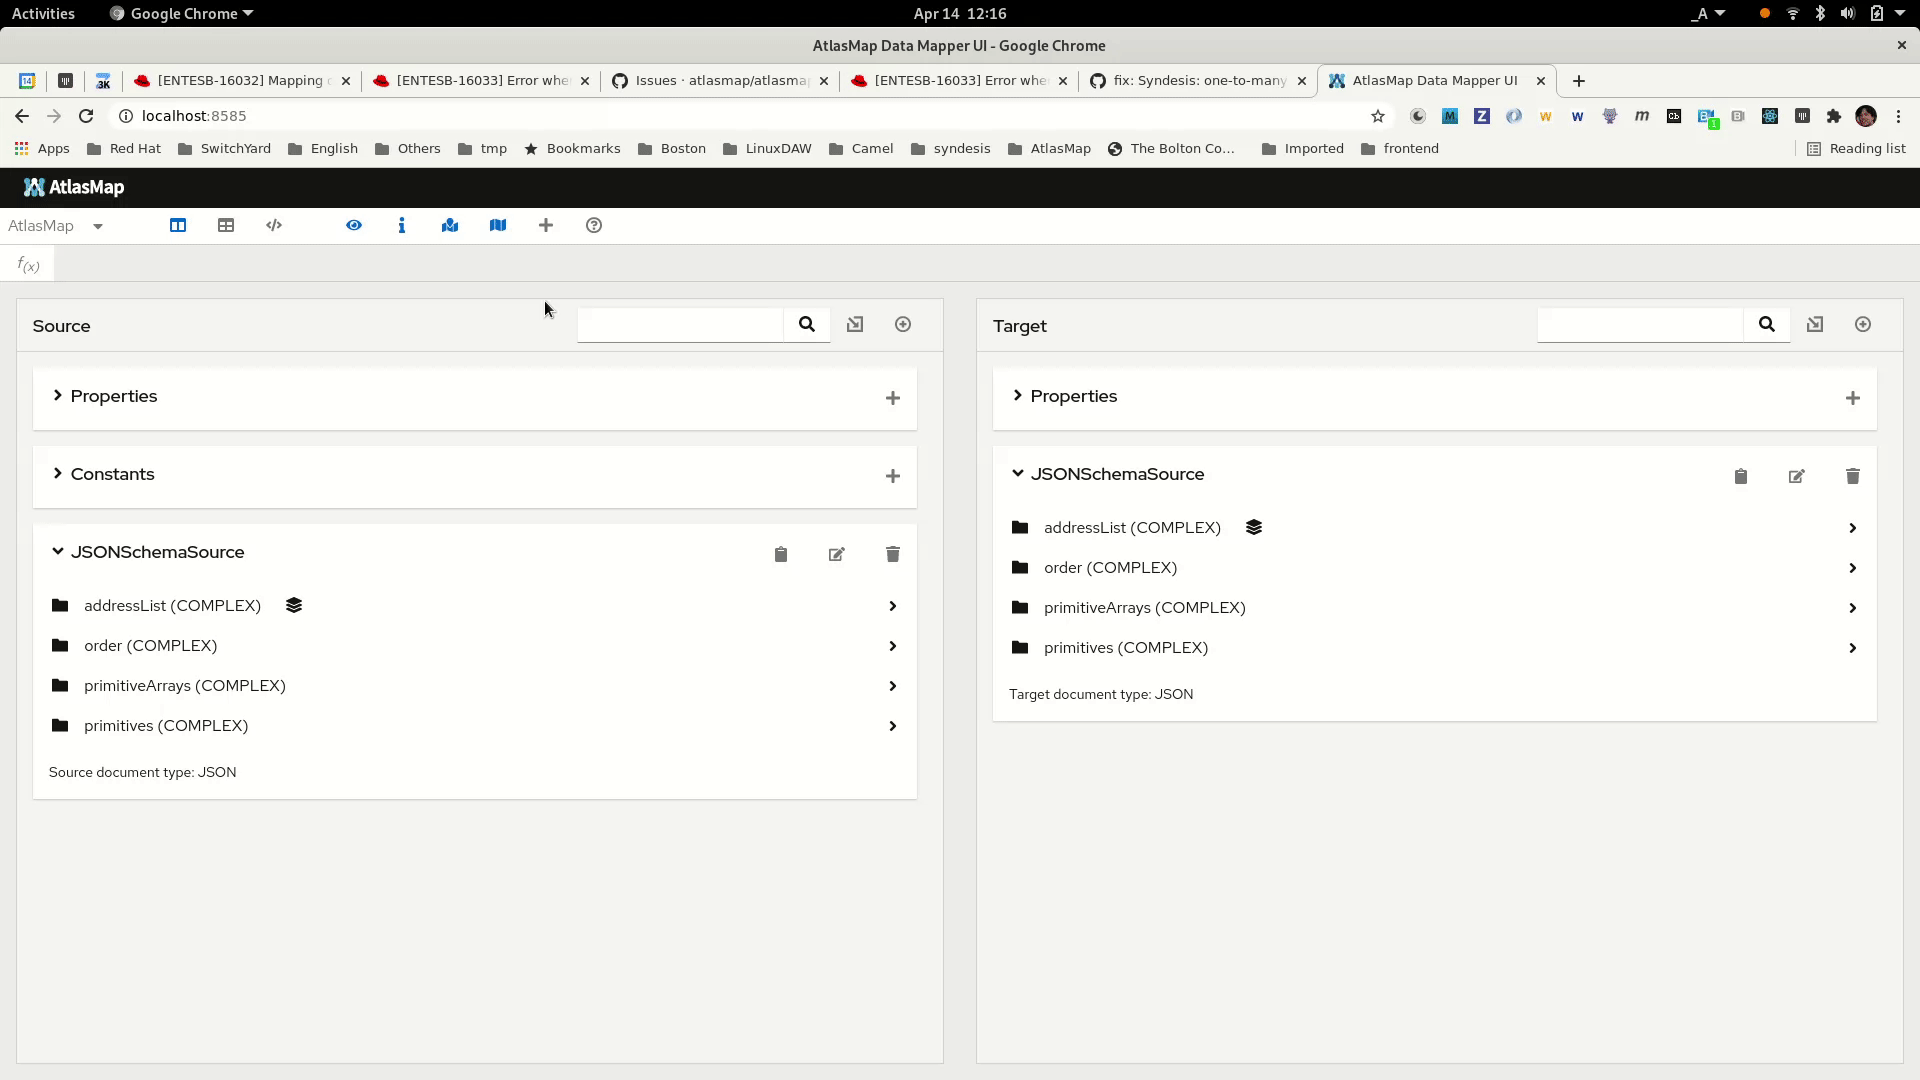
Task: Add a new Target property
Action: coord(1853,398)
